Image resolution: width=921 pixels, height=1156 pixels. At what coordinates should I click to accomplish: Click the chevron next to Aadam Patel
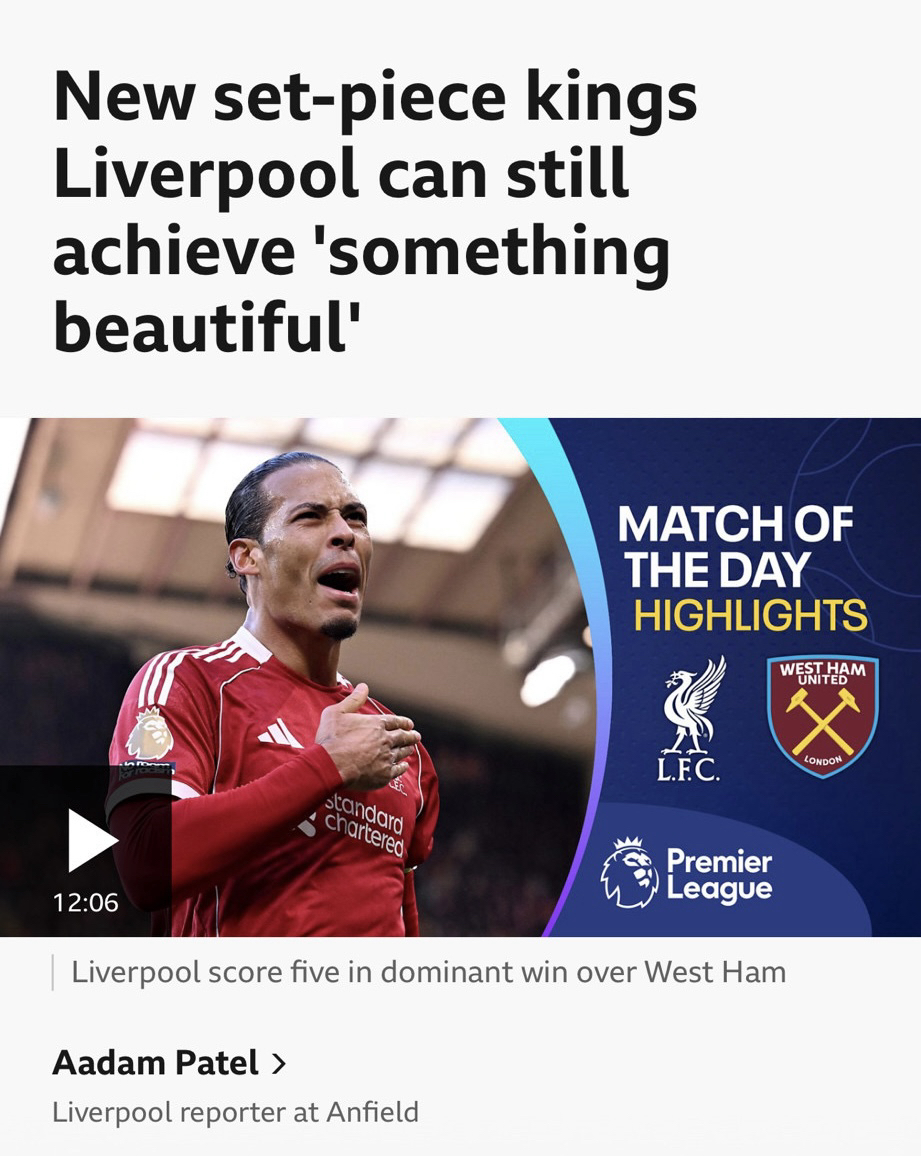tap(278, 1064)
